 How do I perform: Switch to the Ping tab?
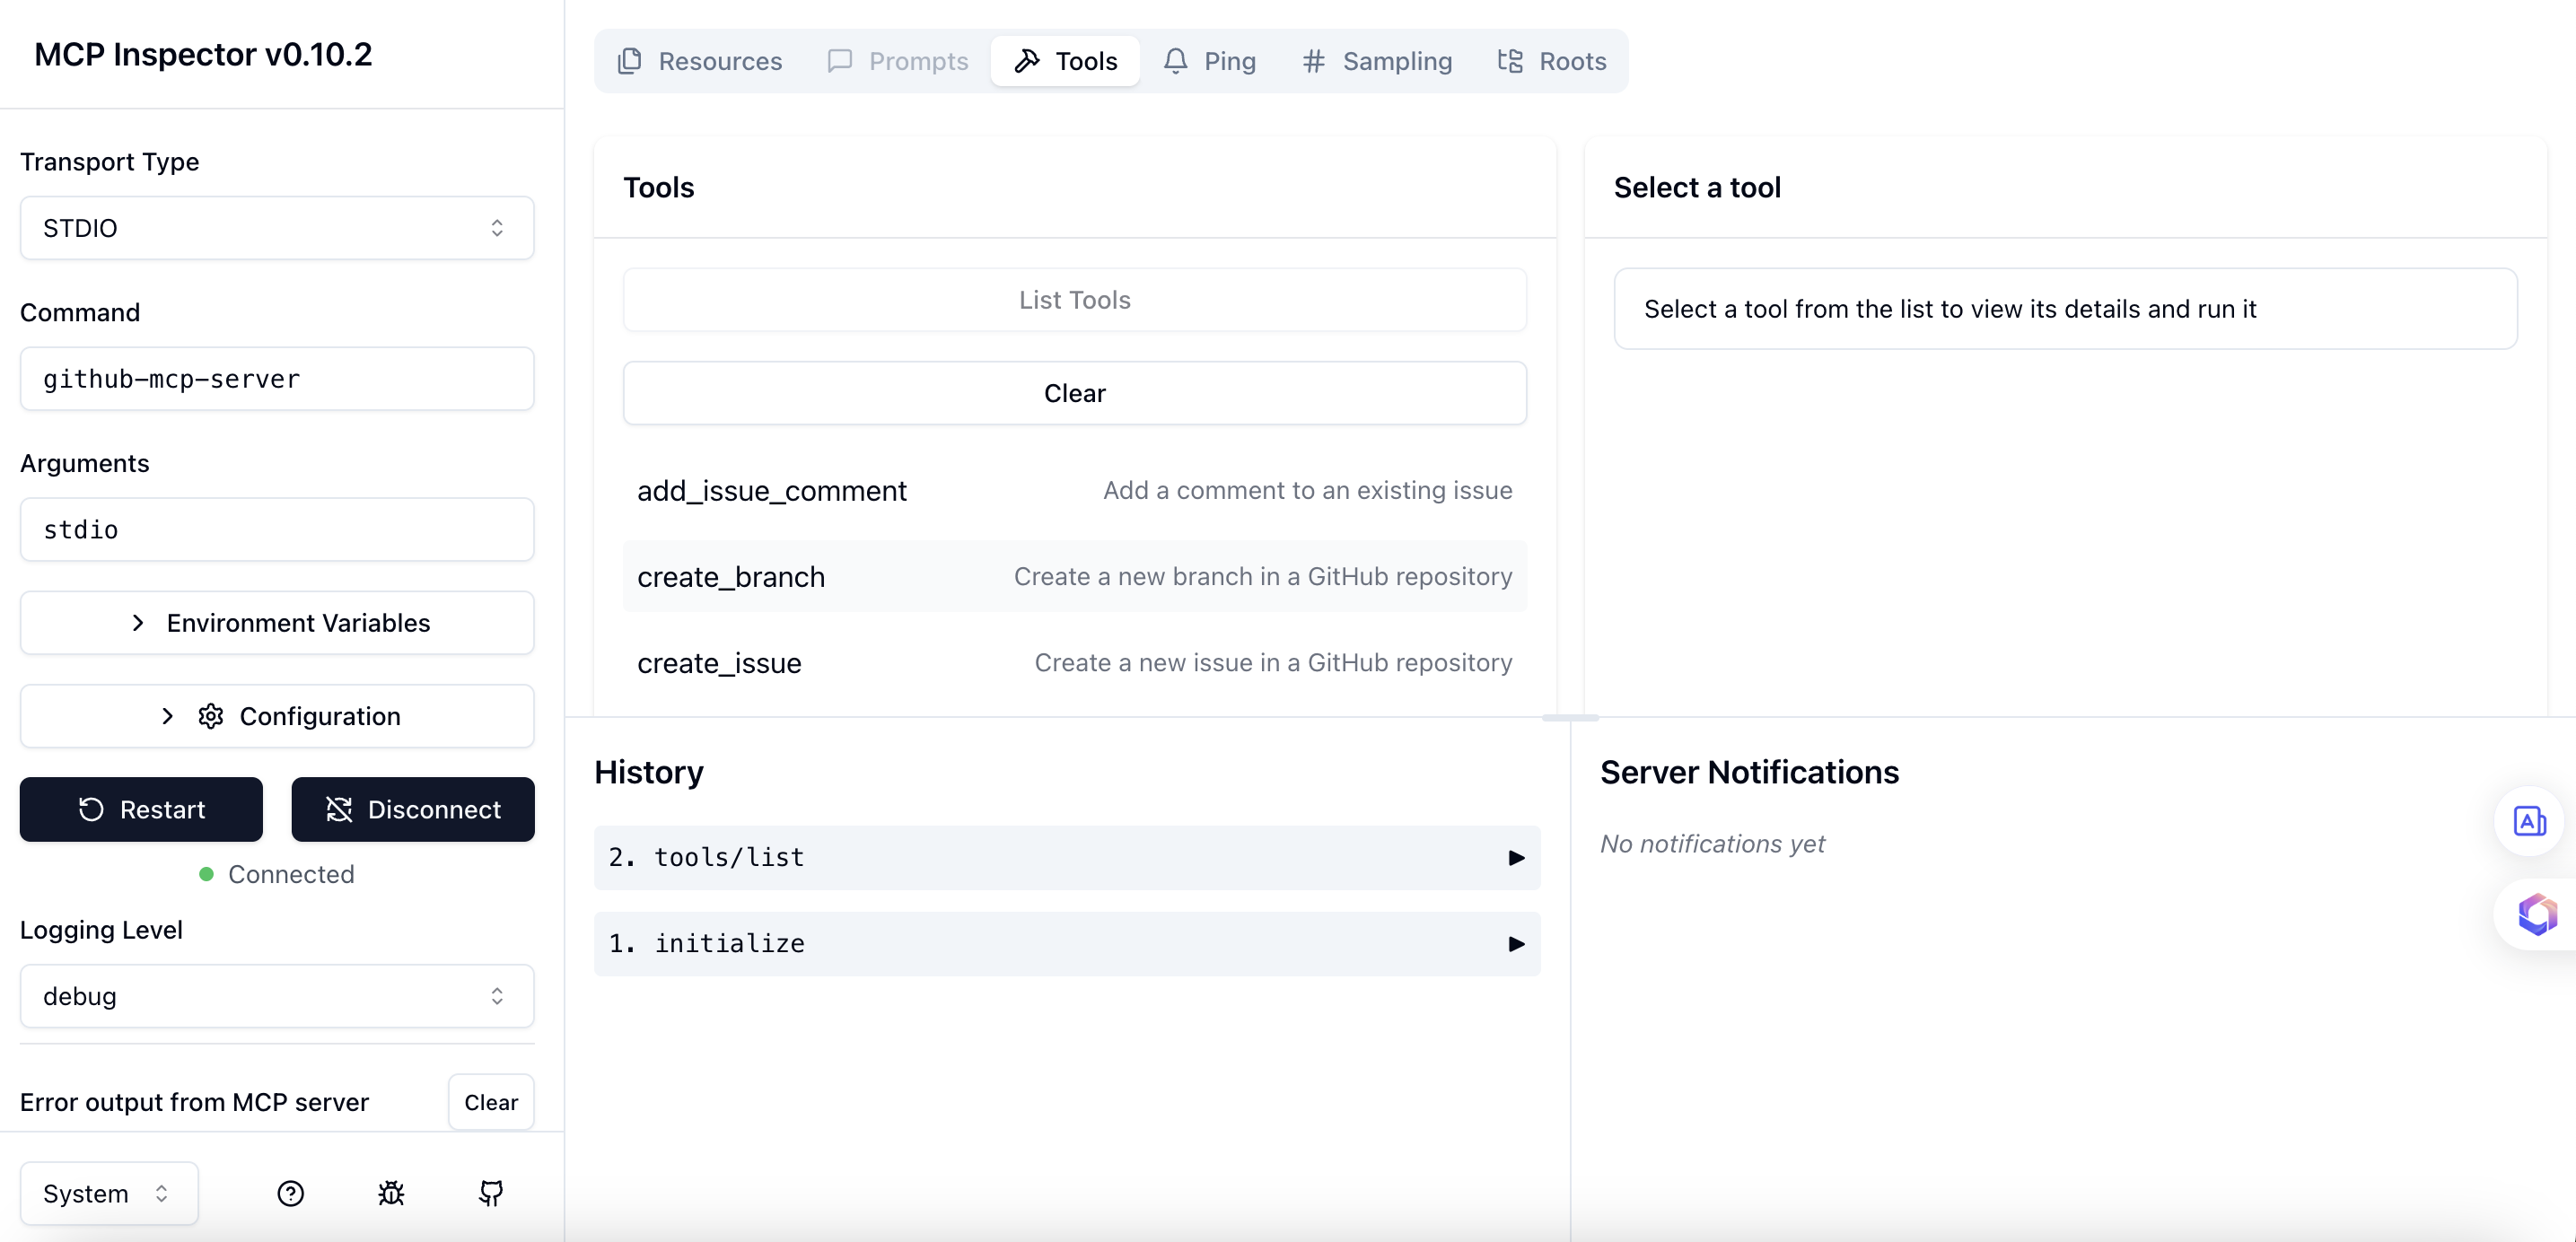1210,61
